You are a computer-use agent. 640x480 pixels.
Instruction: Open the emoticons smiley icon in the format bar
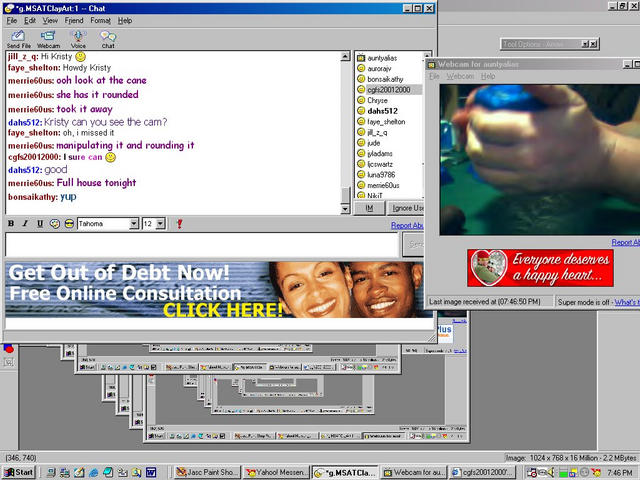[x=69, y=224]
